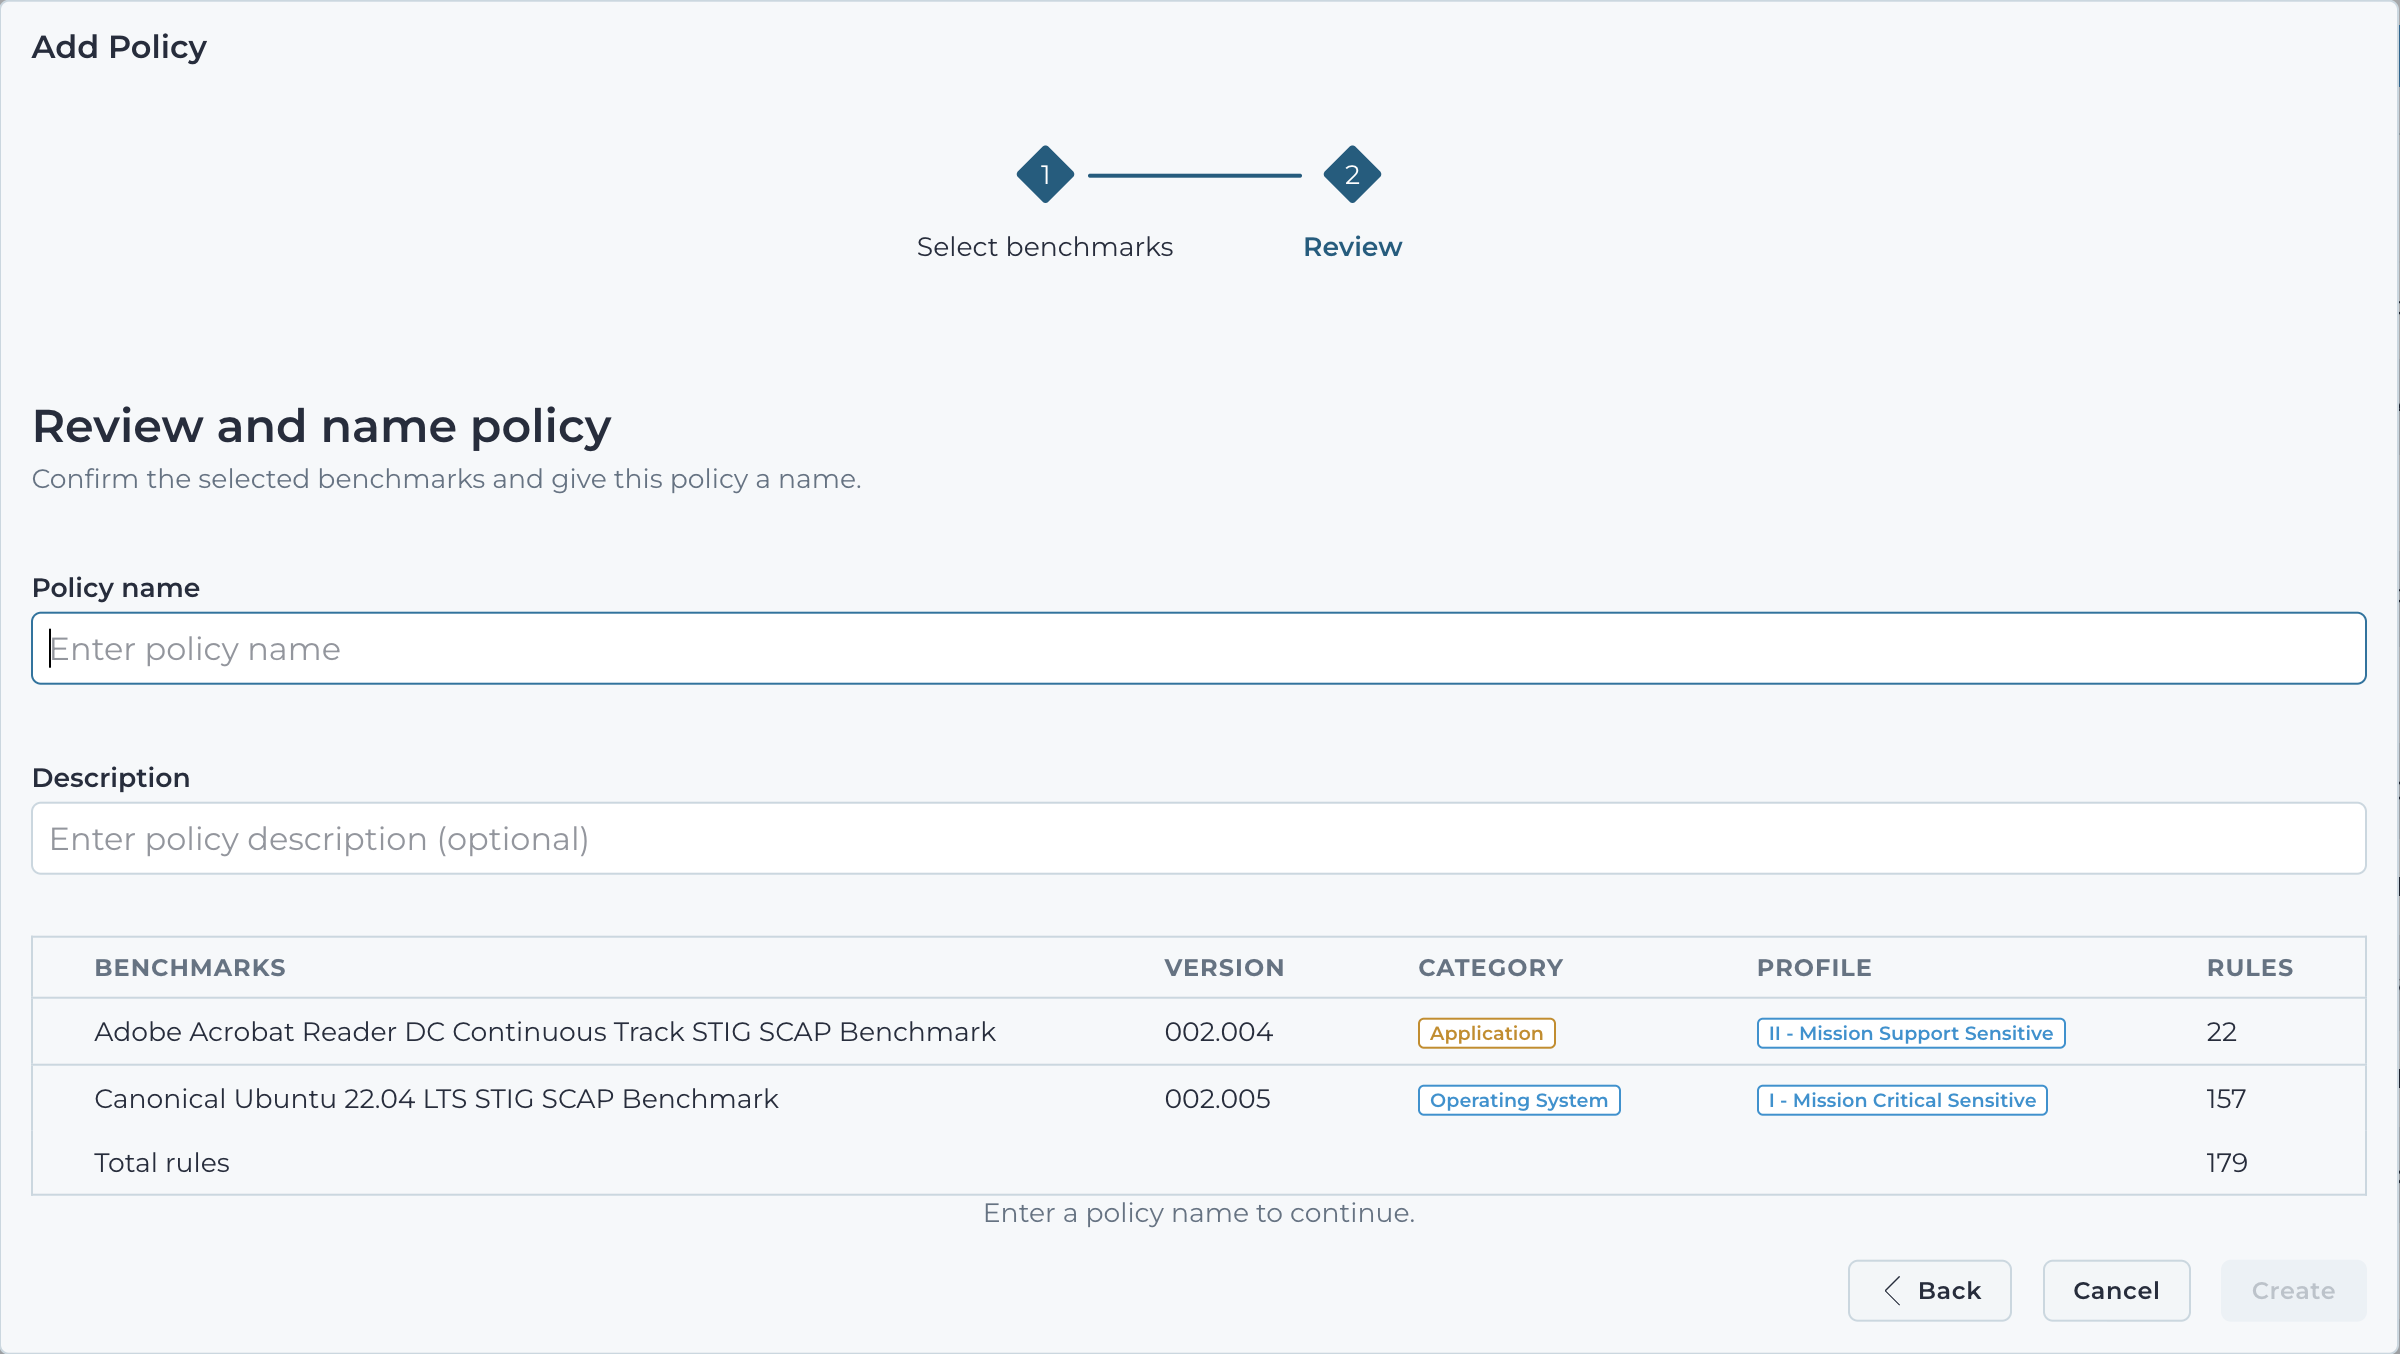
Task: Click the Total rules label
Action: click(162, 1163)
